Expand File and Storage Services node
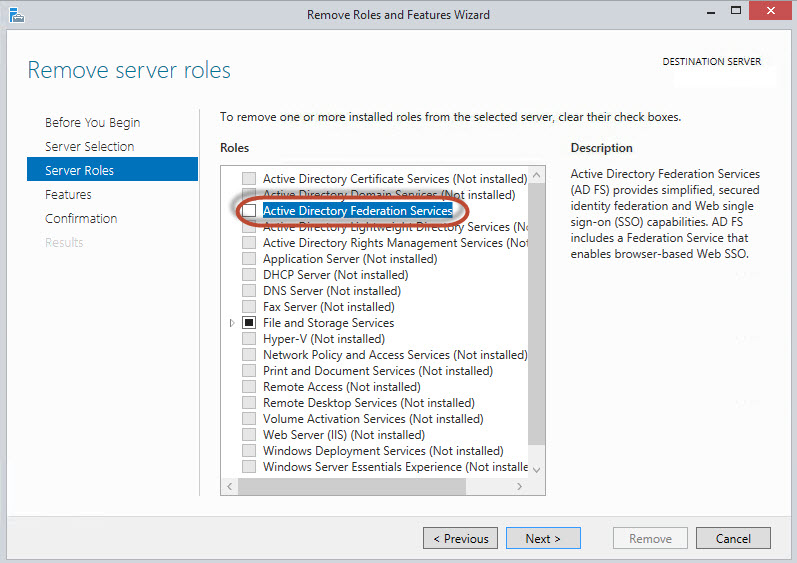Image resolution: width=797 pixels, height=563 pixels. pyautogui.click(x=232, y=323)
